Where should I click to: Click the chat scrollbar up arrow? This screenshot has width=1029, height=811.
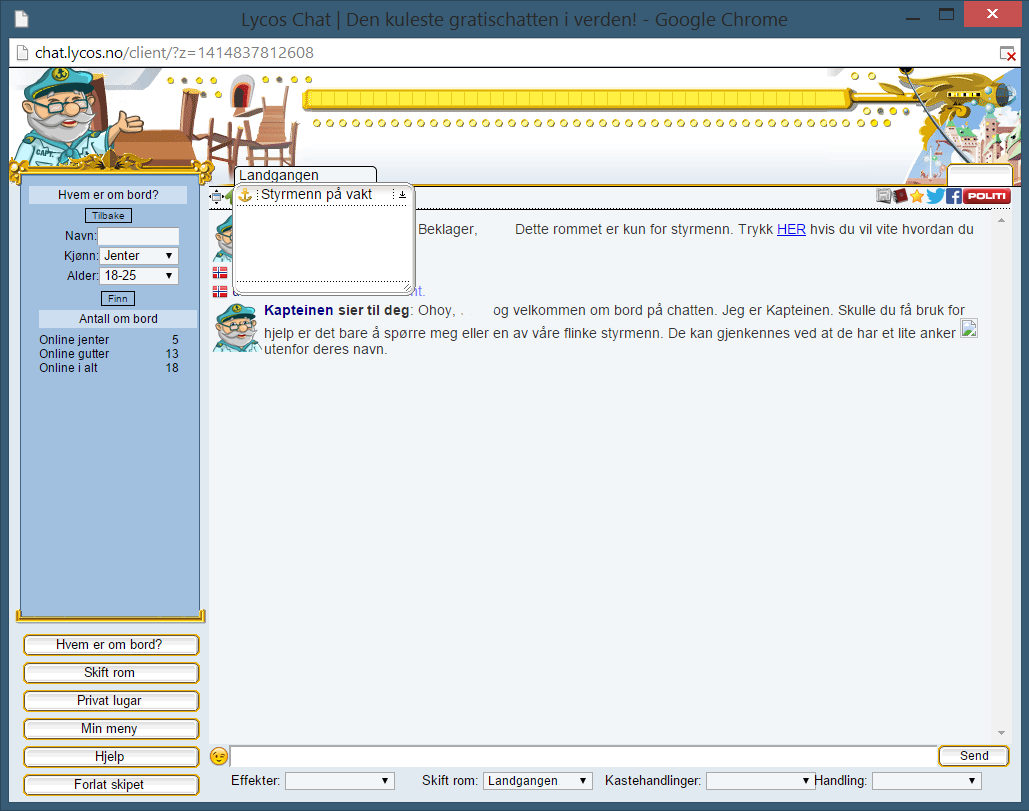pos(1001,220)
